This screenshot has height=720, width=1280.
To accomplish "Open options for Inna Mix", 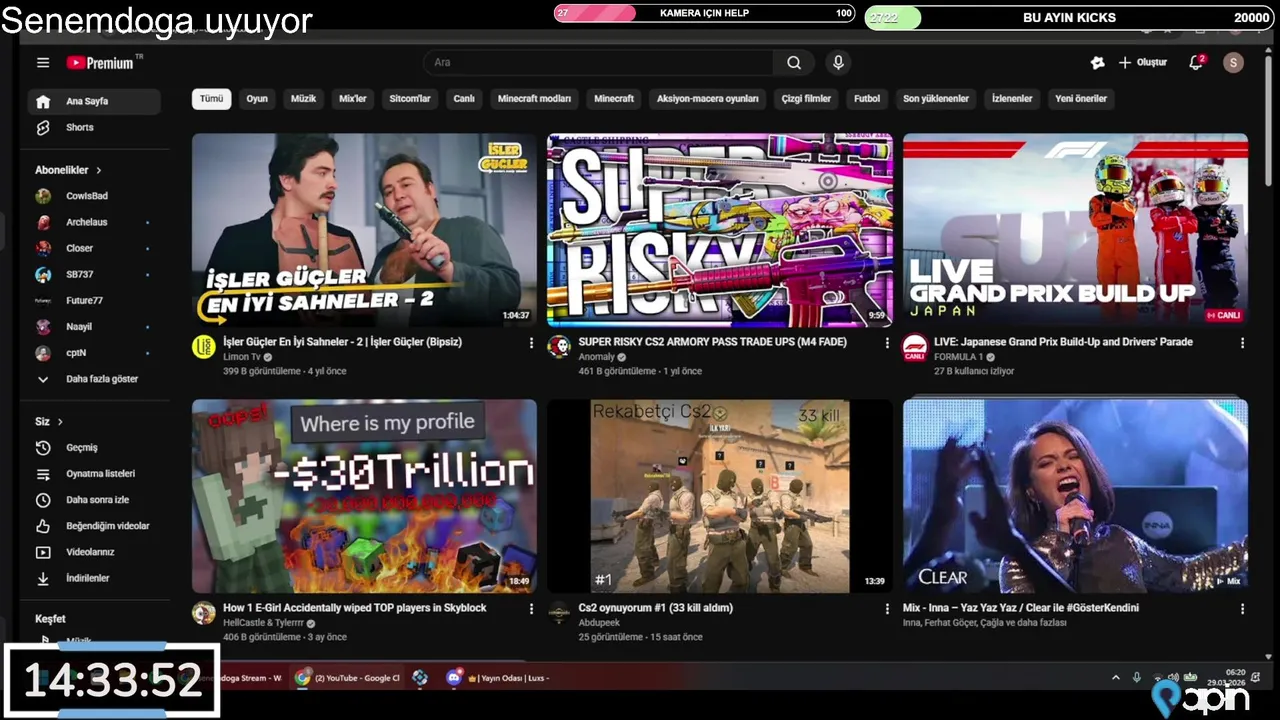I will pos(1242,608).
